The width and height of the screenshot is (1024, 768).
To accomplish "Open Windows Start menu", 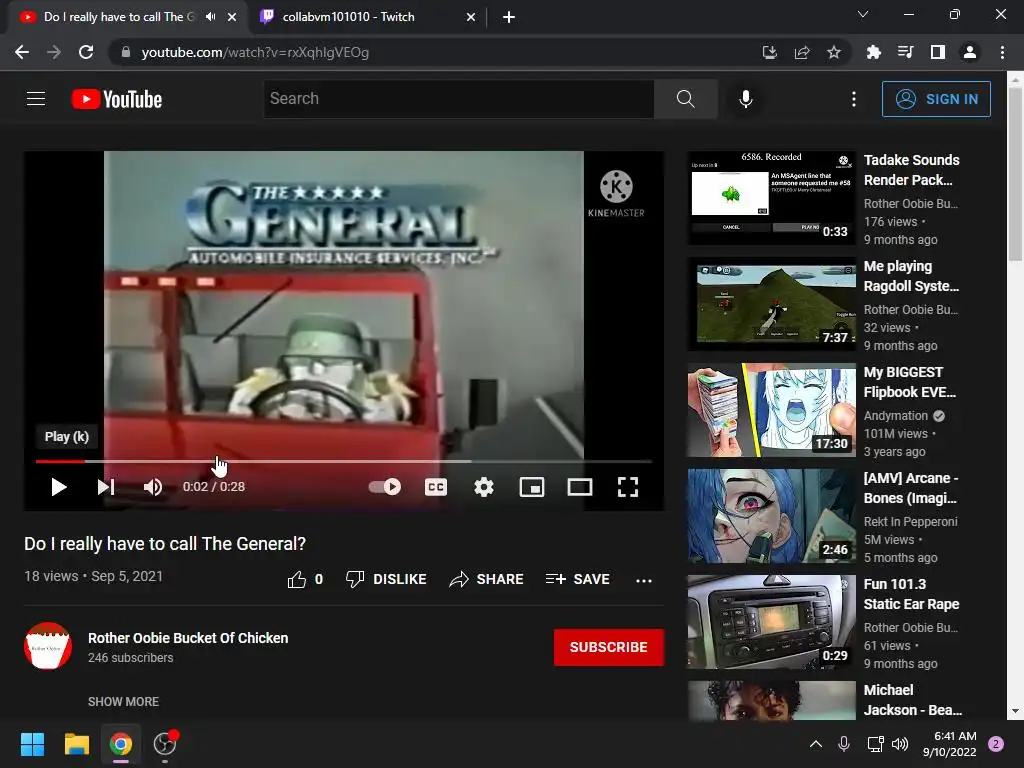I will tap(32, 744).
